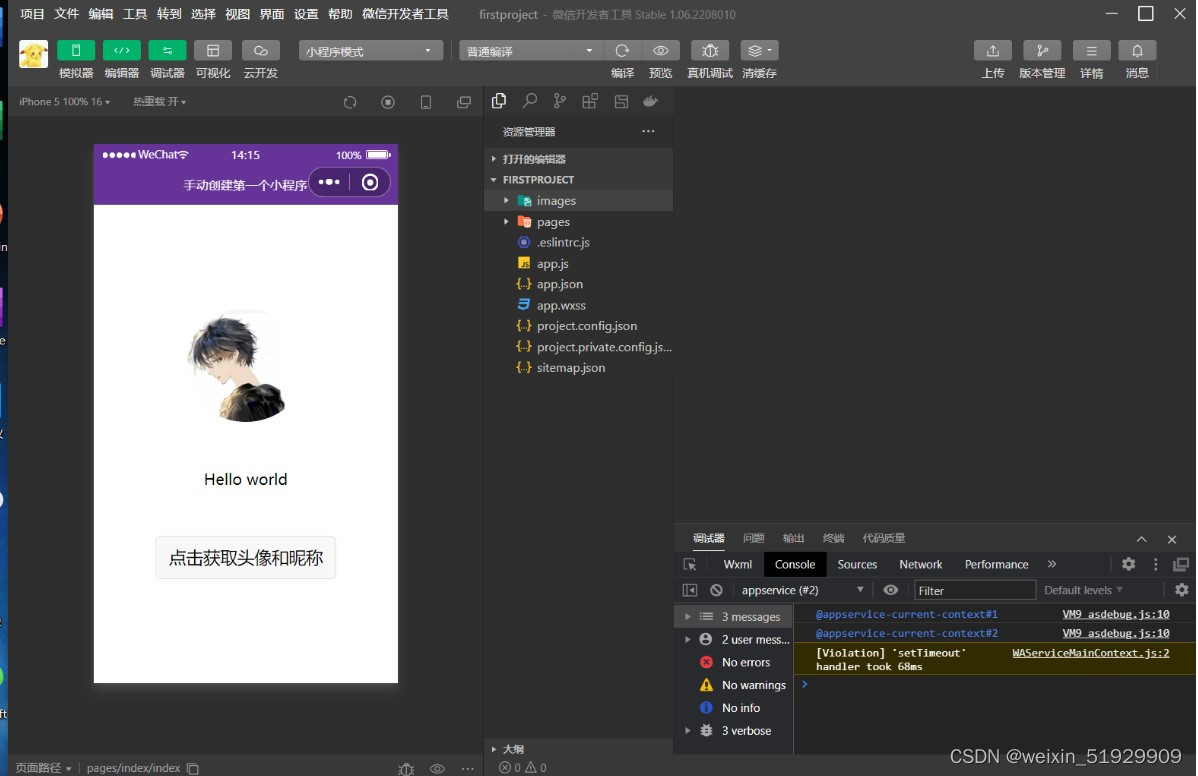The width and height of the screenshot is (1198, 776).
Task: Click the mini program capsule menu dots
Action: [x=329, y=182]
